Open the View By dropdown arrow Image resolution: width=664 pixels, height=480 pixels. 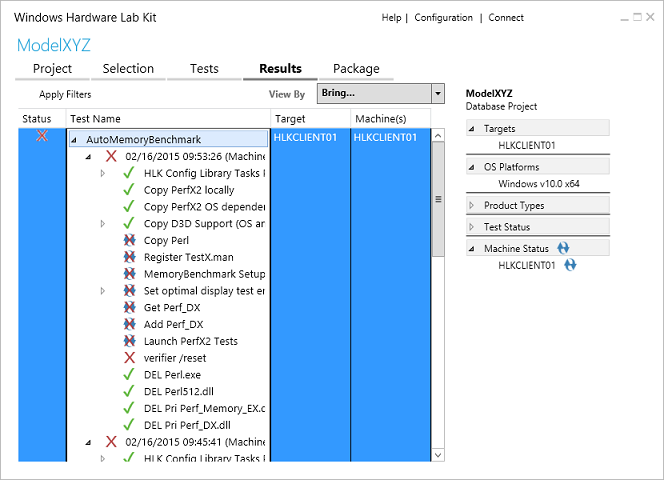438,93
